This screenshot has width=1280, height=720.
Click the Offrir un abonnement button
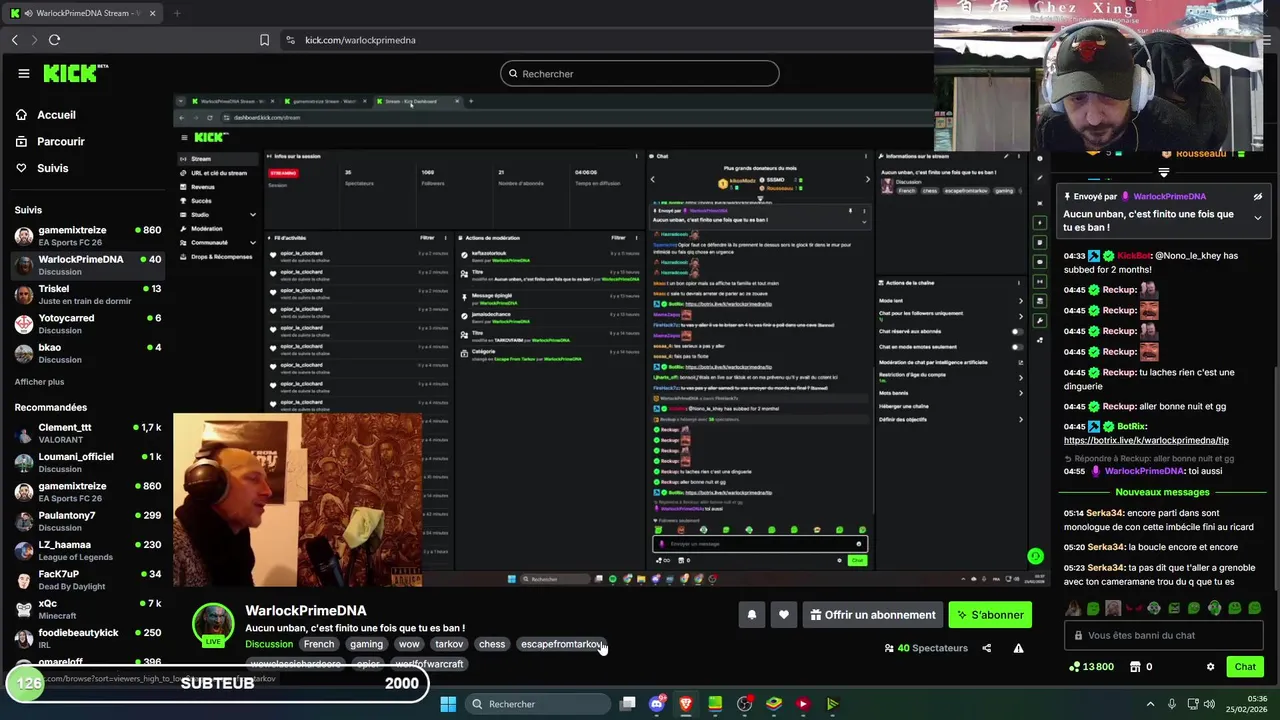pyautogui.click(x=873, y=615)
